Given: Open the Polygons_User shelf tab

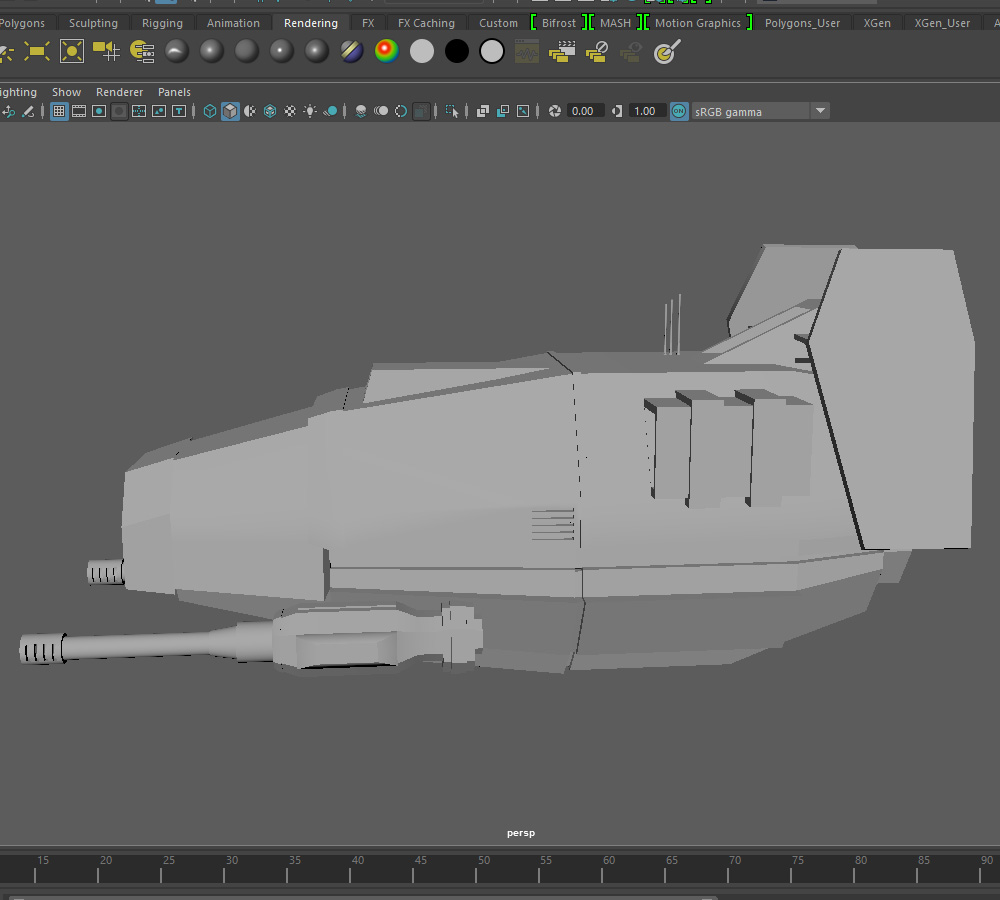Looking at the screenshot, I should pos(802,23).
